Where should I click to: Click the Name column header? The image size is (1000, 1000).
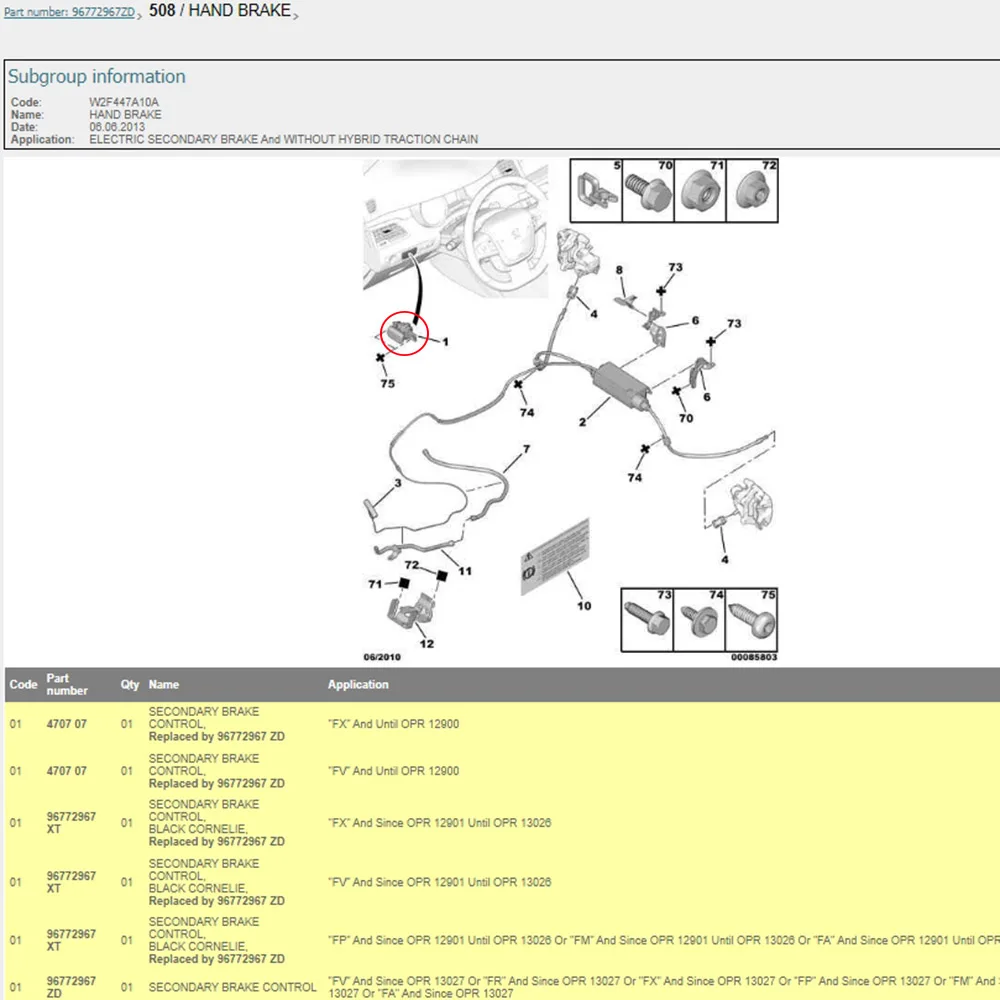(x=164, y=684)
